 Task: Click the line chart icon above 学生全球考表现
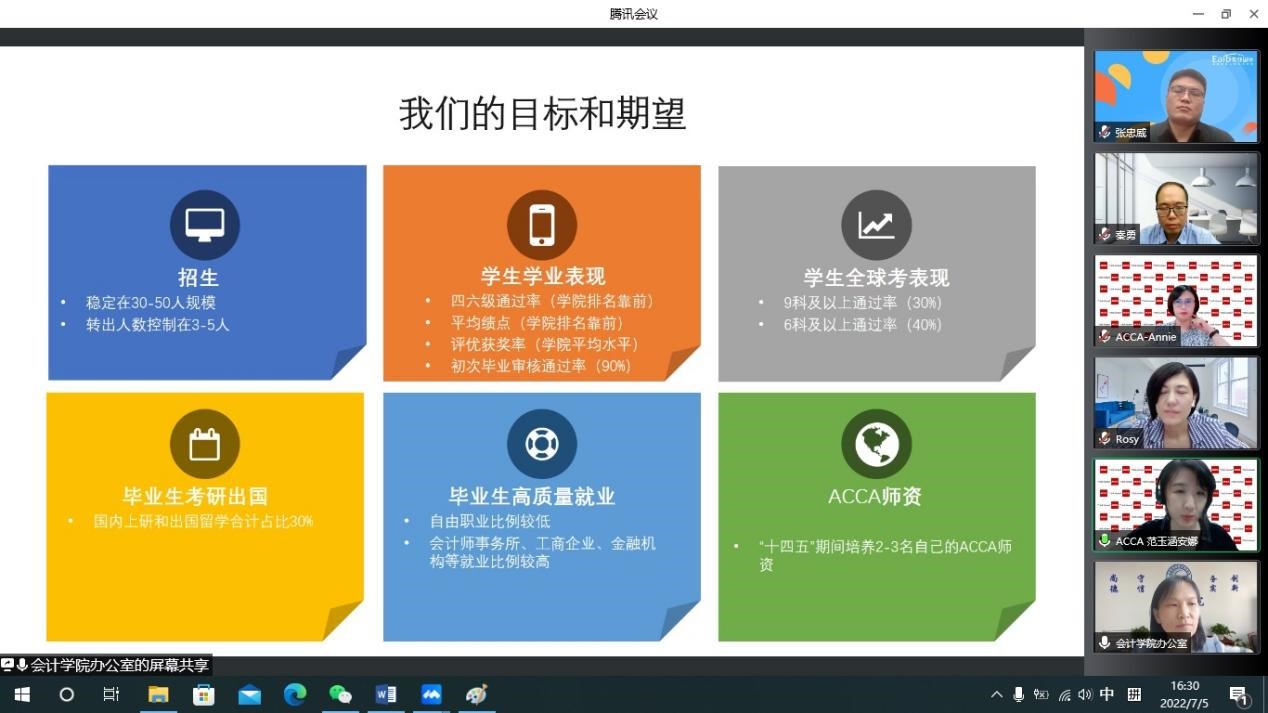point(876,225)
